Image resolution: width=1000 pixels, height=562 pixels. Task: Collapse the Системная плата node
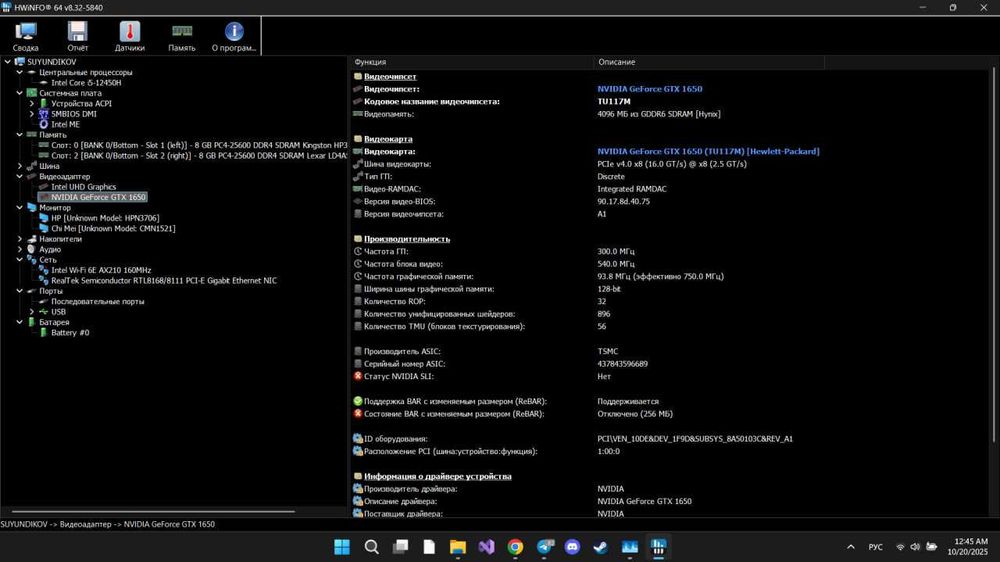click(x=20, y=93)
